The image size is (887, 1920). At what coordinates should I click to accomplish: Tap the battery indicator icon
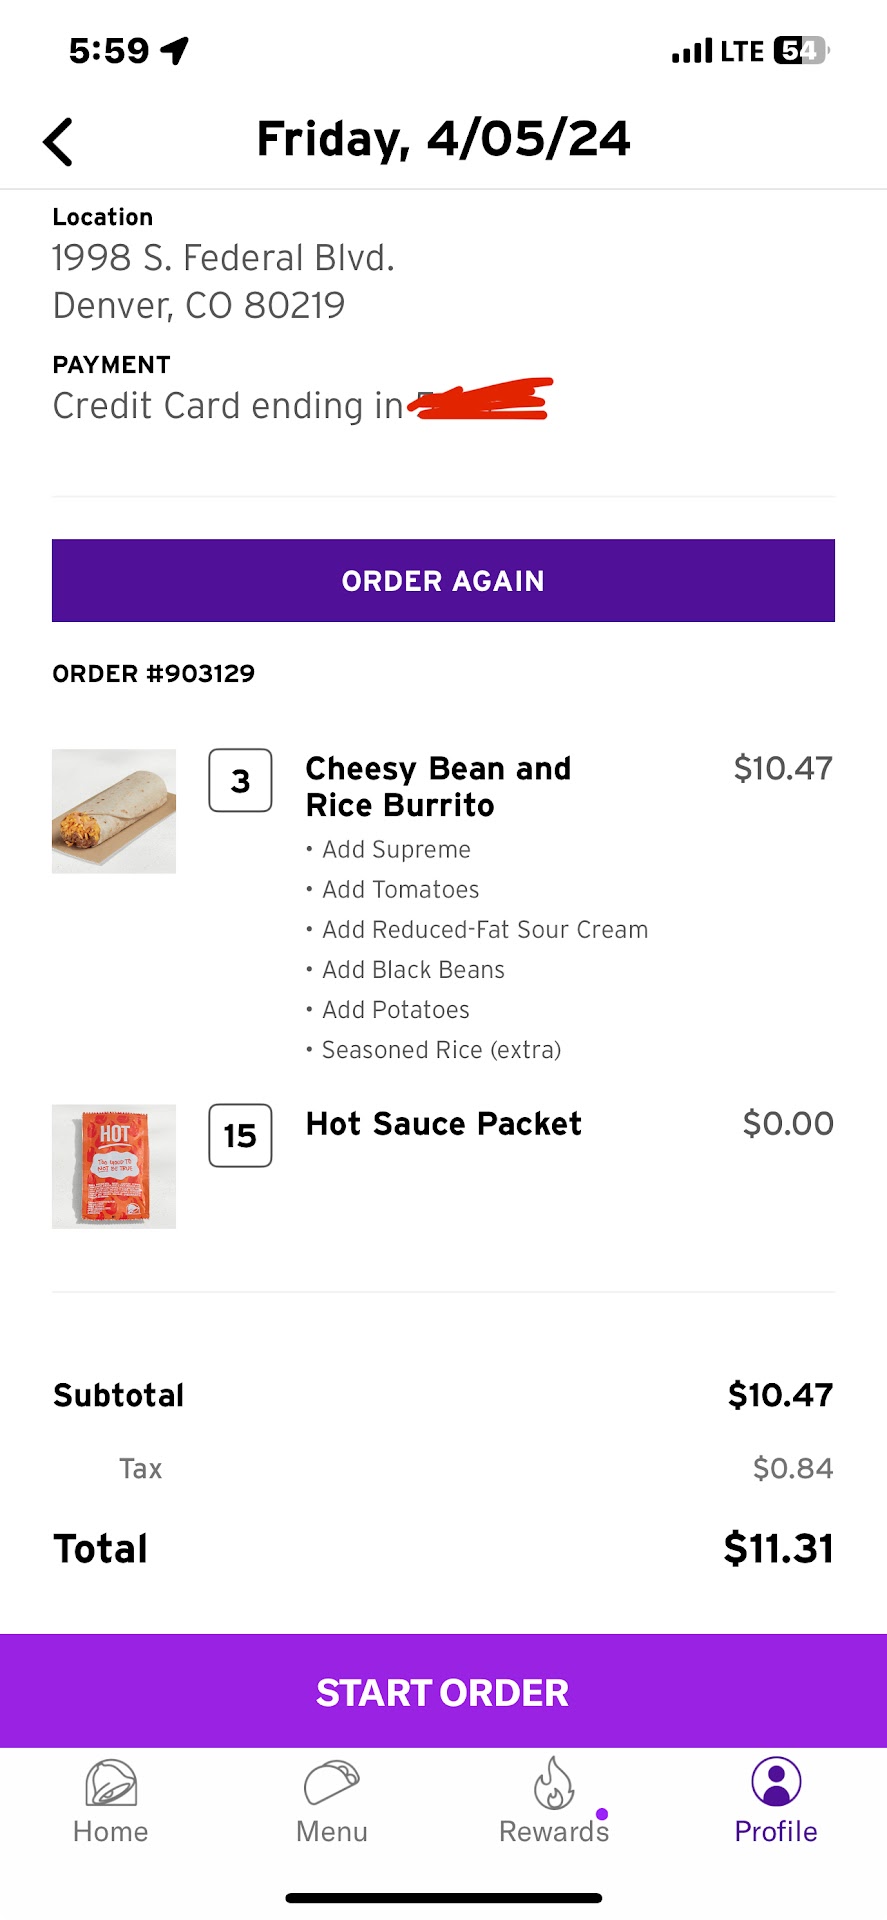tap(801, 50)
